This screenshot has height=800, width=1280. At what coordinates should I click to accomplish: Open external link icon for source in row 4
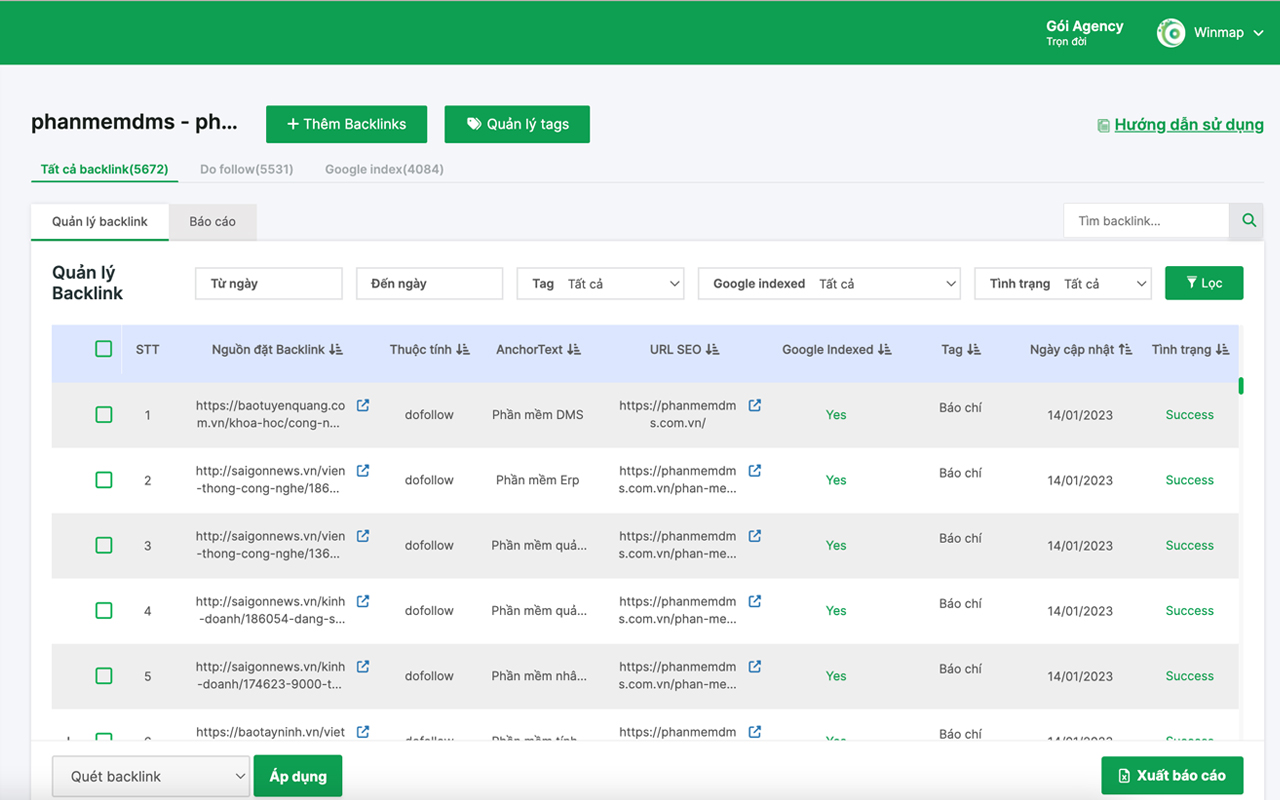(363, 601)
